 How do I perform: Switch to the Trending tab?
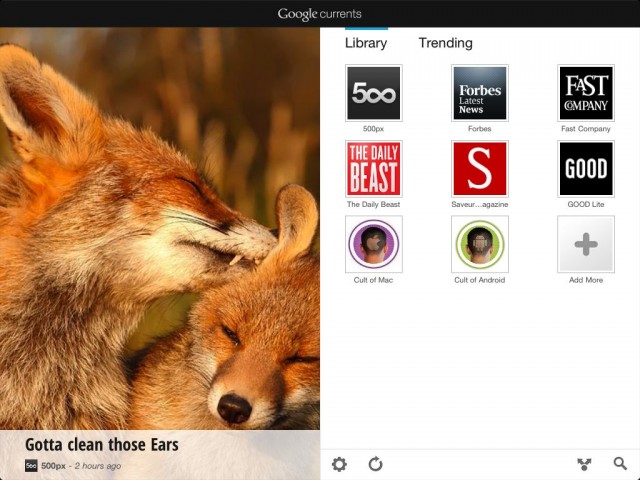[x=445, y=43]
